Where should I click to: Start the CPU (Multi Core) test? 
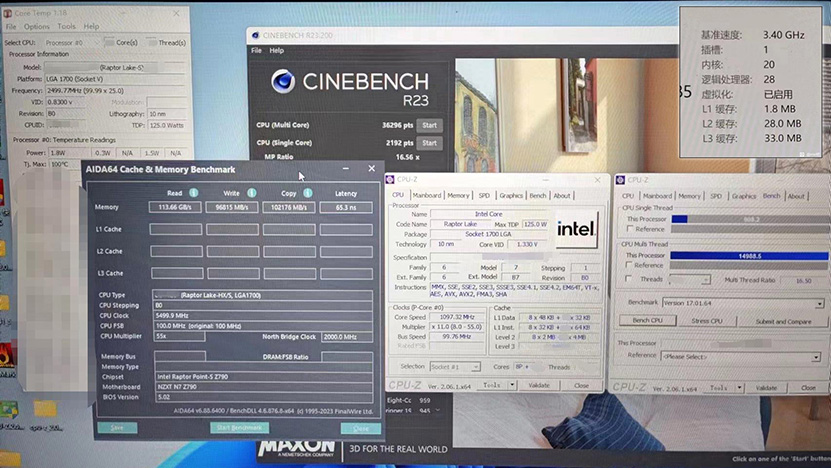429,126
